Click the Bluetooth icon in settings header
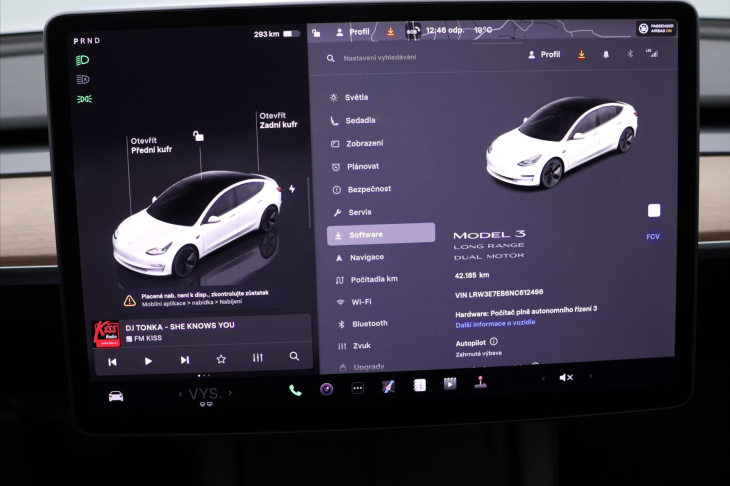The width and height of the screenshot is (730, 486). (x=630, y=54)
